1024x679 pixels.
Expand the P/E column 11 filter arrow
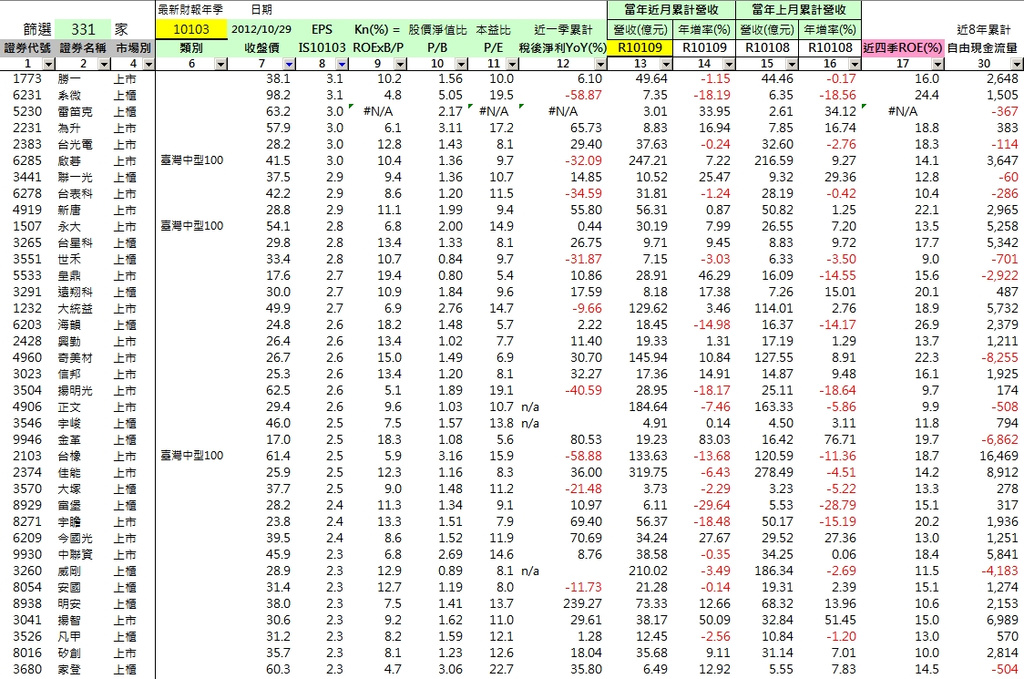coord(513,64)
